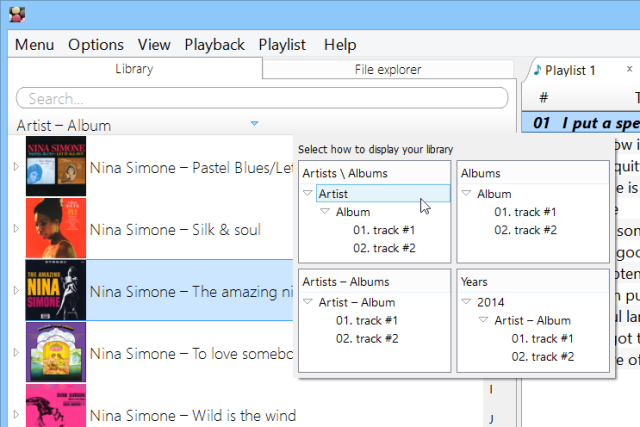Screen dimensions: 640x427
Task: Click the Pastel Blues album cover
Action: click(x=56, y=167)
